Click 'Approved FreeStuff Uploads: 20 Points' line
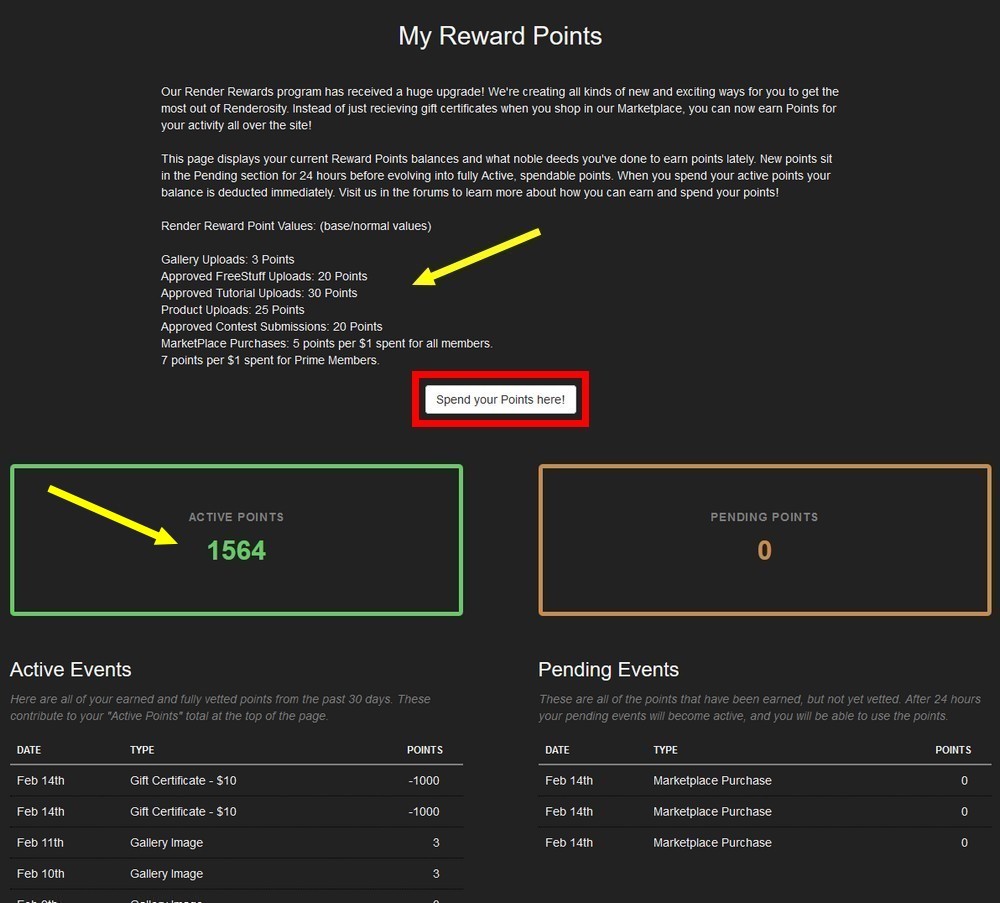The width and height of the screenshot is (1000, 903). [x=264, y=276]
